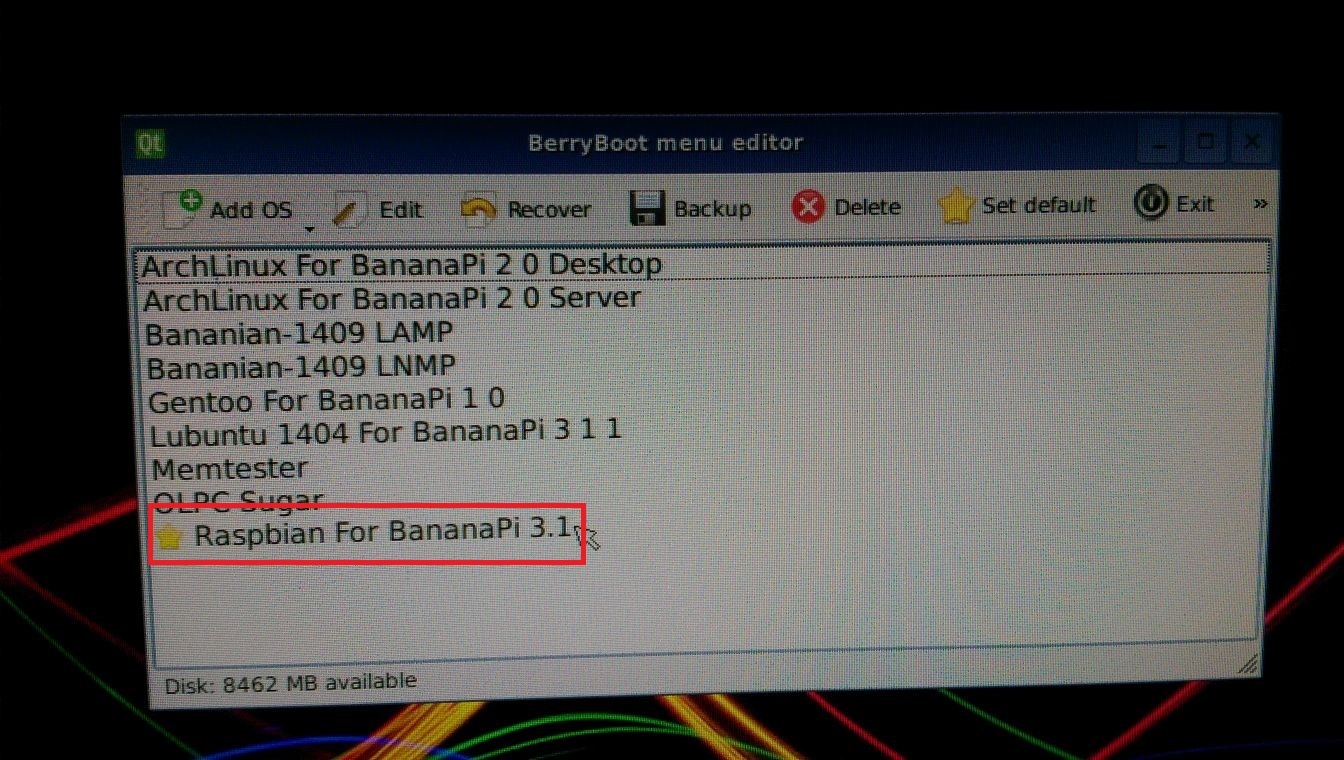The height and width of the screenshot is (760, 1344).
Task: Select Lubuntu 1404 For BananaPi entry
Action: [x=386, y=434]
